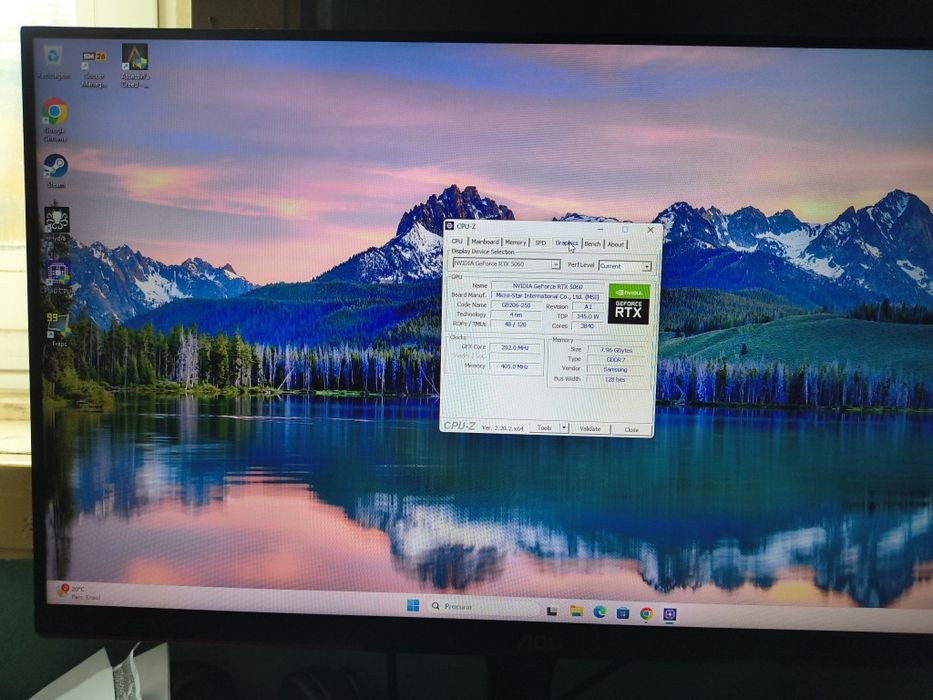Open the Assassin's Creed desktop shortcut
Viewport: 933px width, 700px height.
(135, 65)
